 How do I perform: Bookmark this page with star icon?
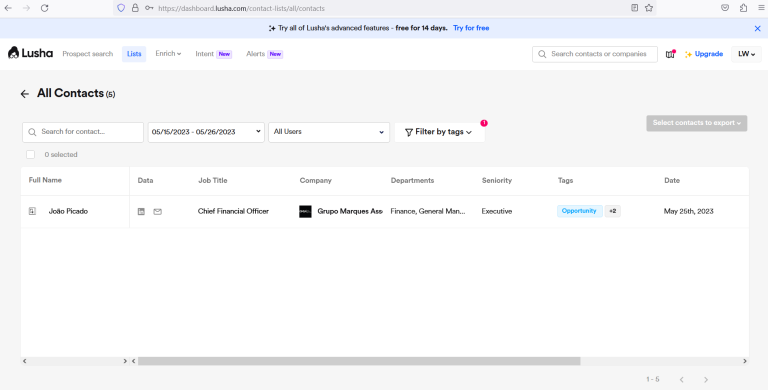649,8
